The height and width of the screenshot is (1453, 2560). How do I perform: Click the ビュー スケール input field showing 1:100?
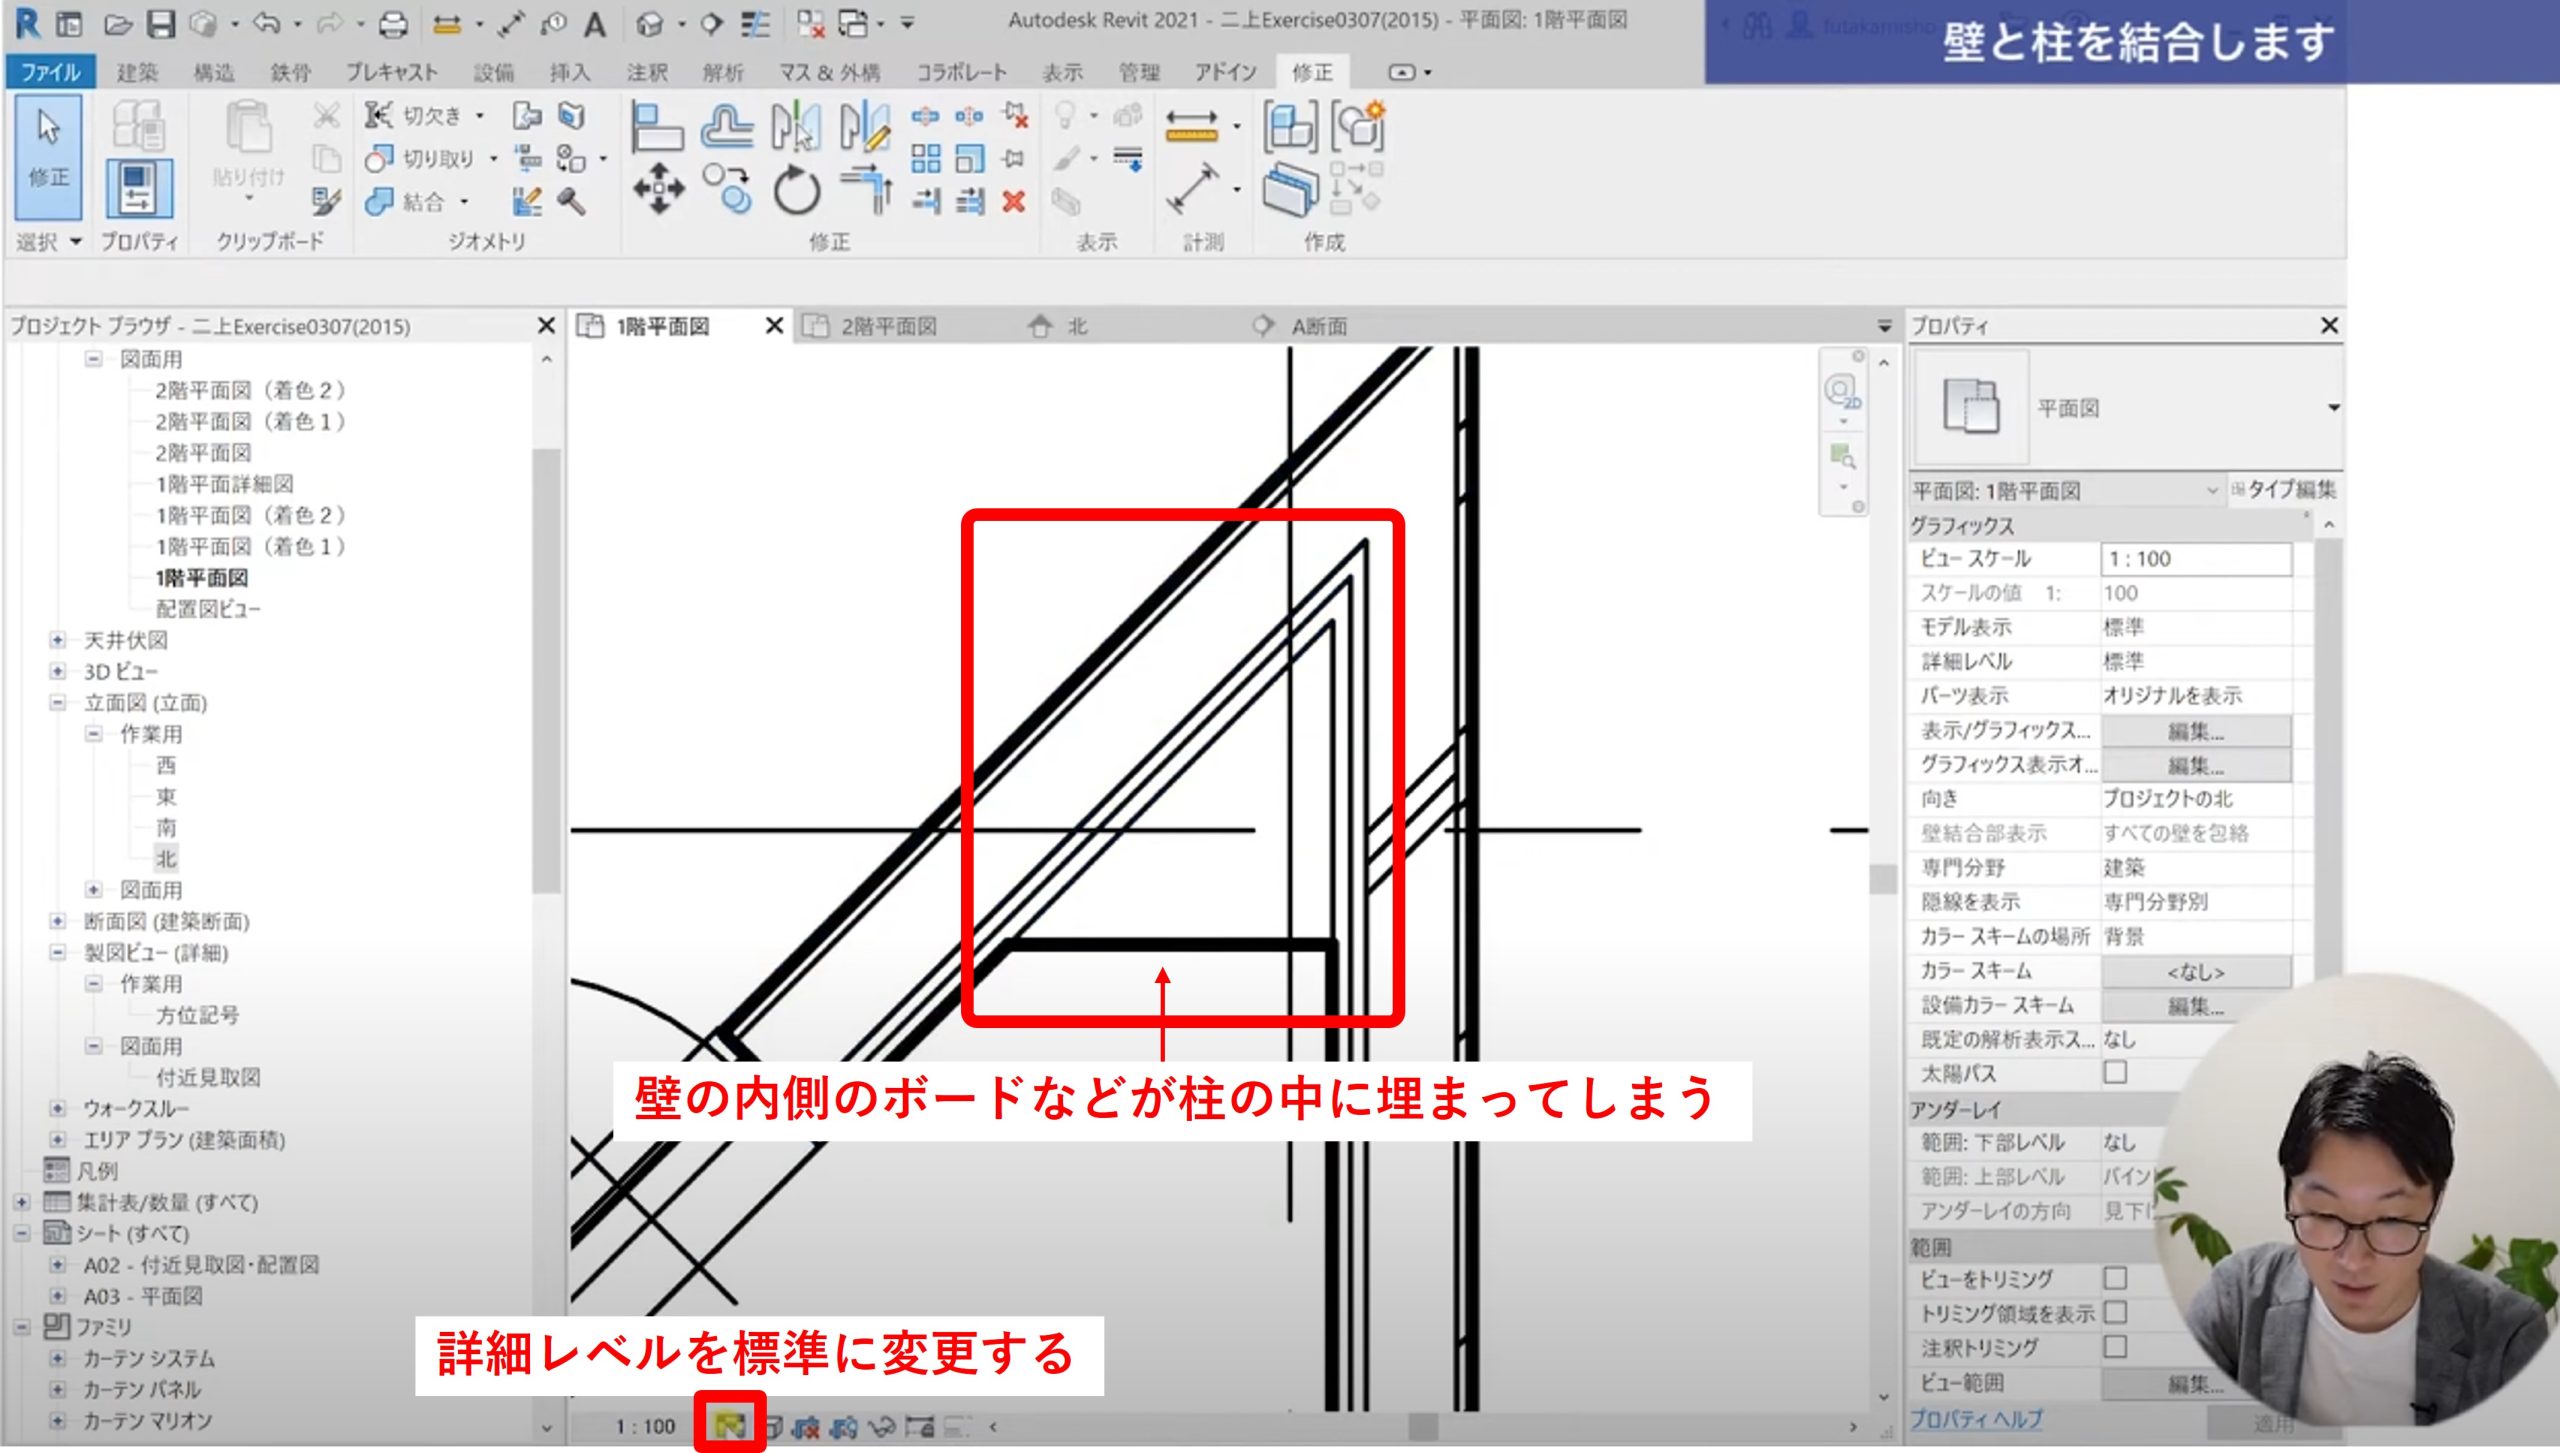click(2195, 559)
